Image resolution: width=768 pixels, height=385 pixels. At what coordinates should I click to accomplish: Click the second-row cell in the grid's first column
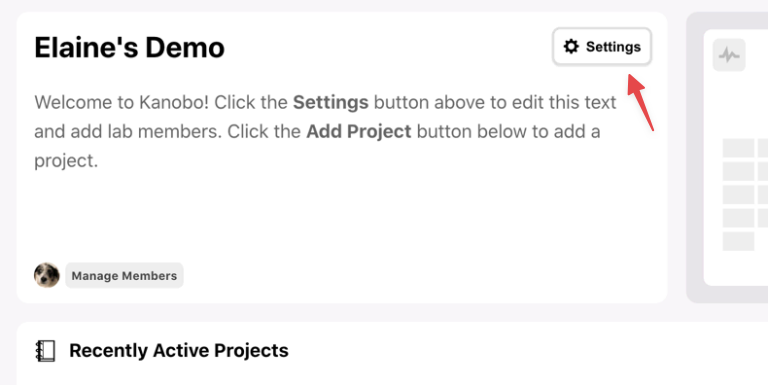tap(739, 171)
